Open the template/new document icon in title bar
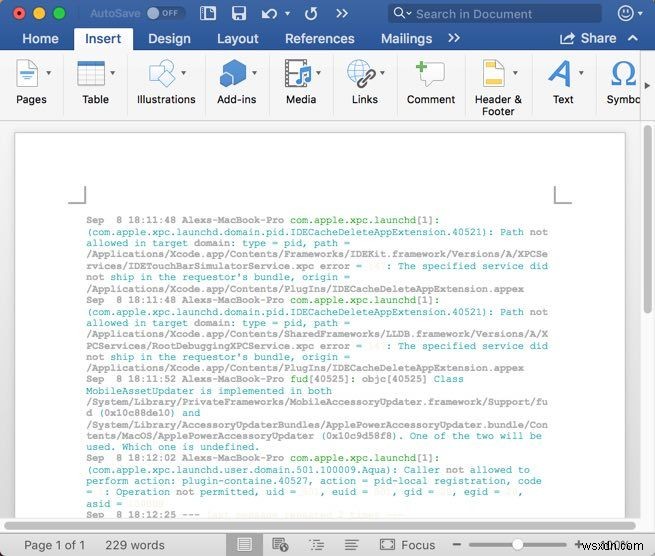The image size is (655, 556). [x=208, y=13]
